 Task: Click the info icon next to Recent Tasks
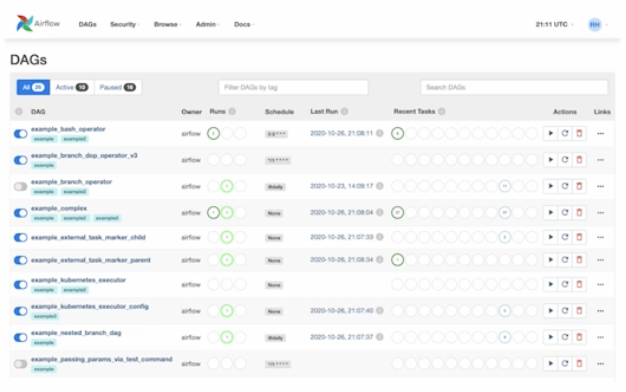[x=442, y=111]
